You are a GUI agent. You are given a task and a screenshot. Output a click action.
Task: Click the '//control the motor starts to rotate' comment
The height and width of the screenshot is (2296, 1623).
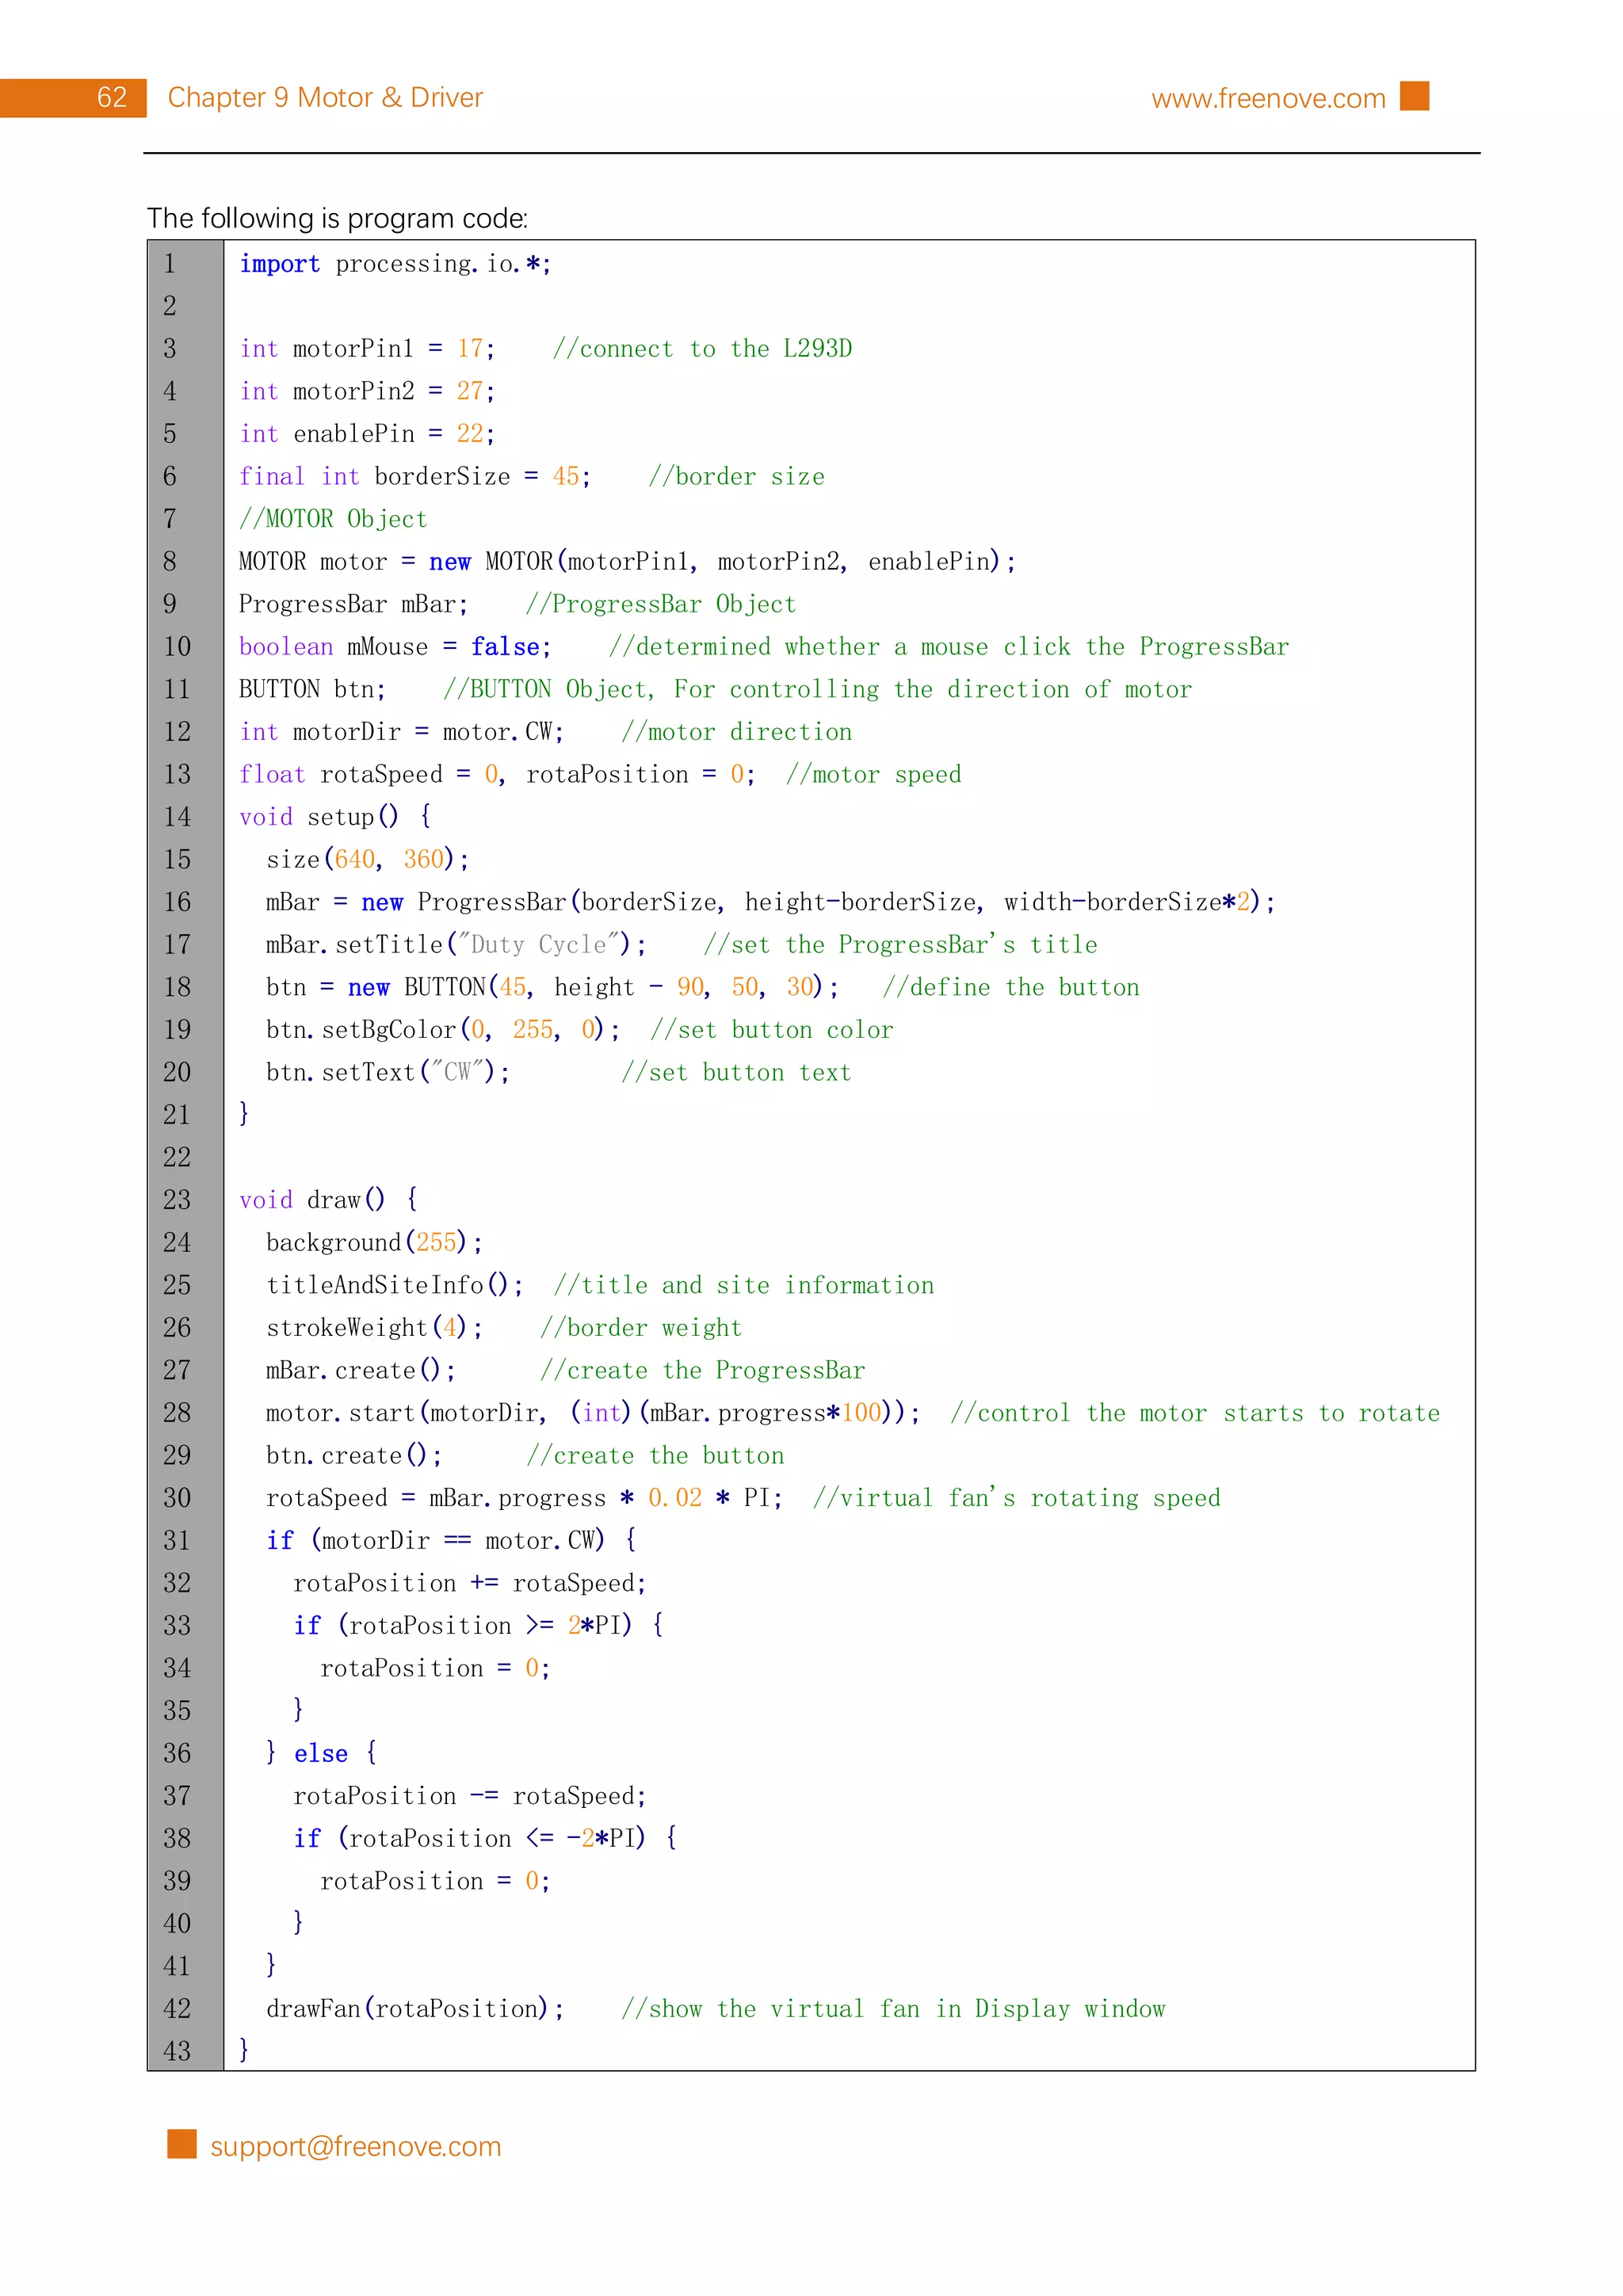click(1195, 1413)
